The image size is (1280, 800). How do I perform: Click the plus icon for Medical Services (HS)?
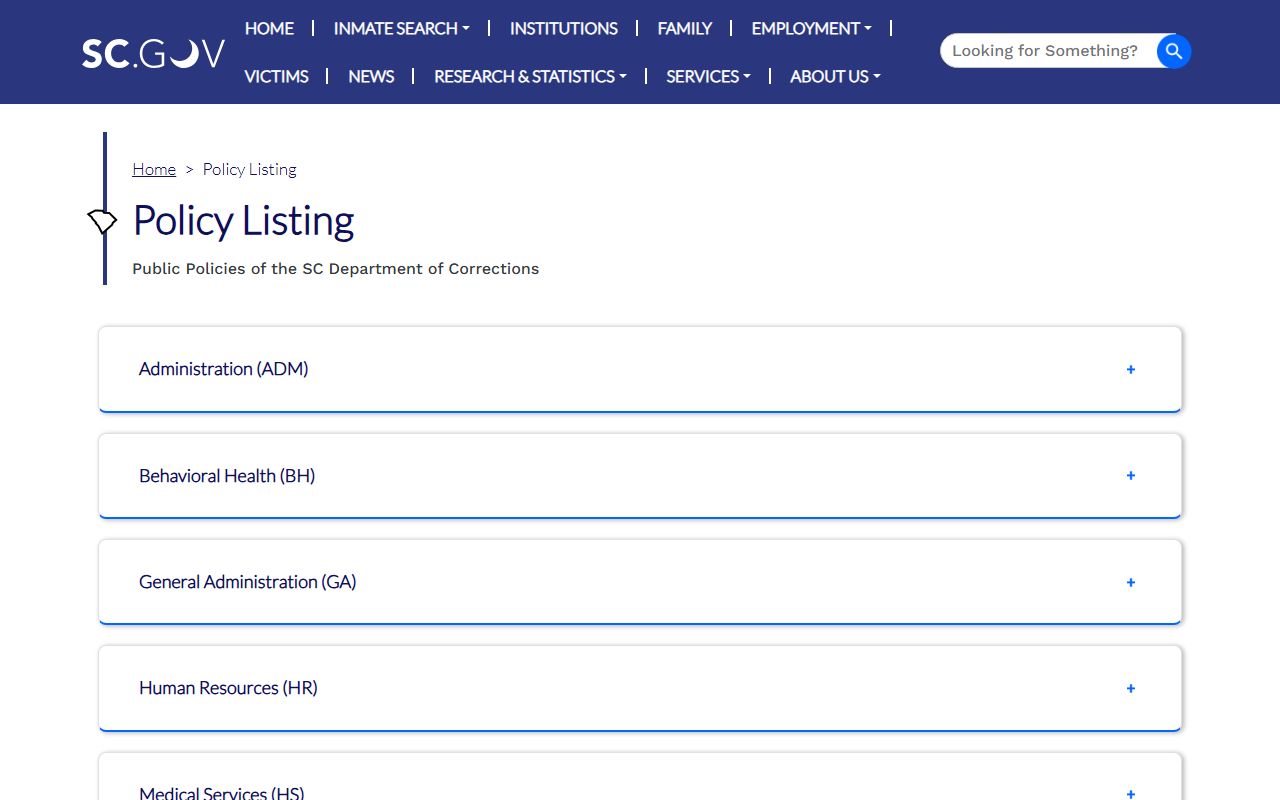click(1131, 794)
